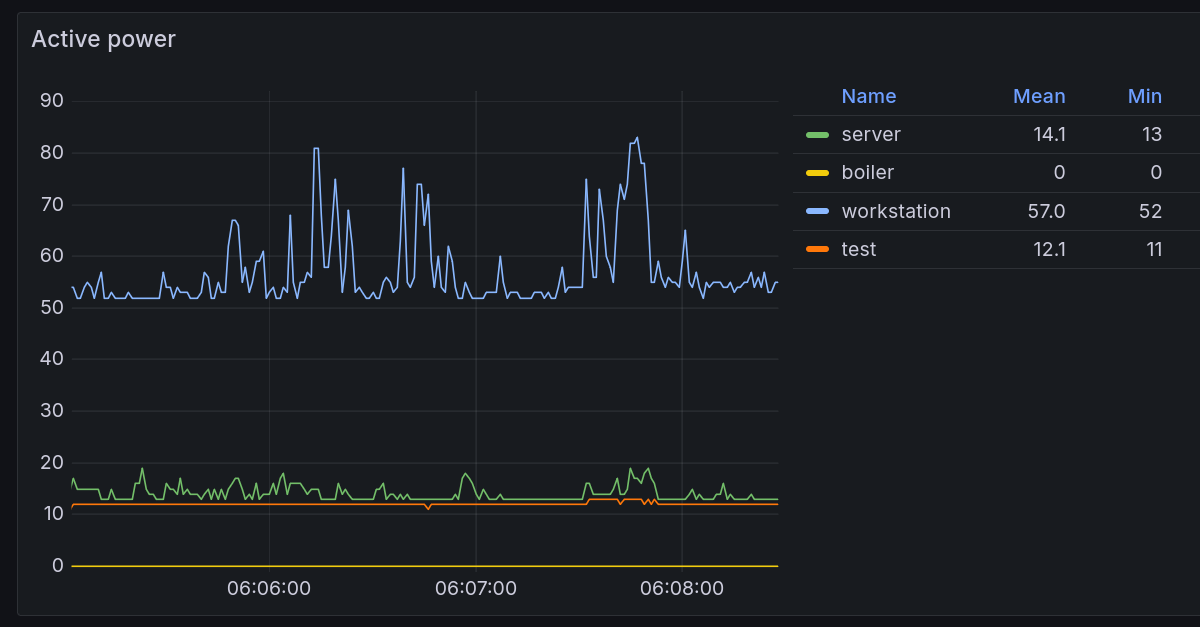Click the 06:07:00 time axis label
This screenshot has width=1200, height=627.
[476, 588]
